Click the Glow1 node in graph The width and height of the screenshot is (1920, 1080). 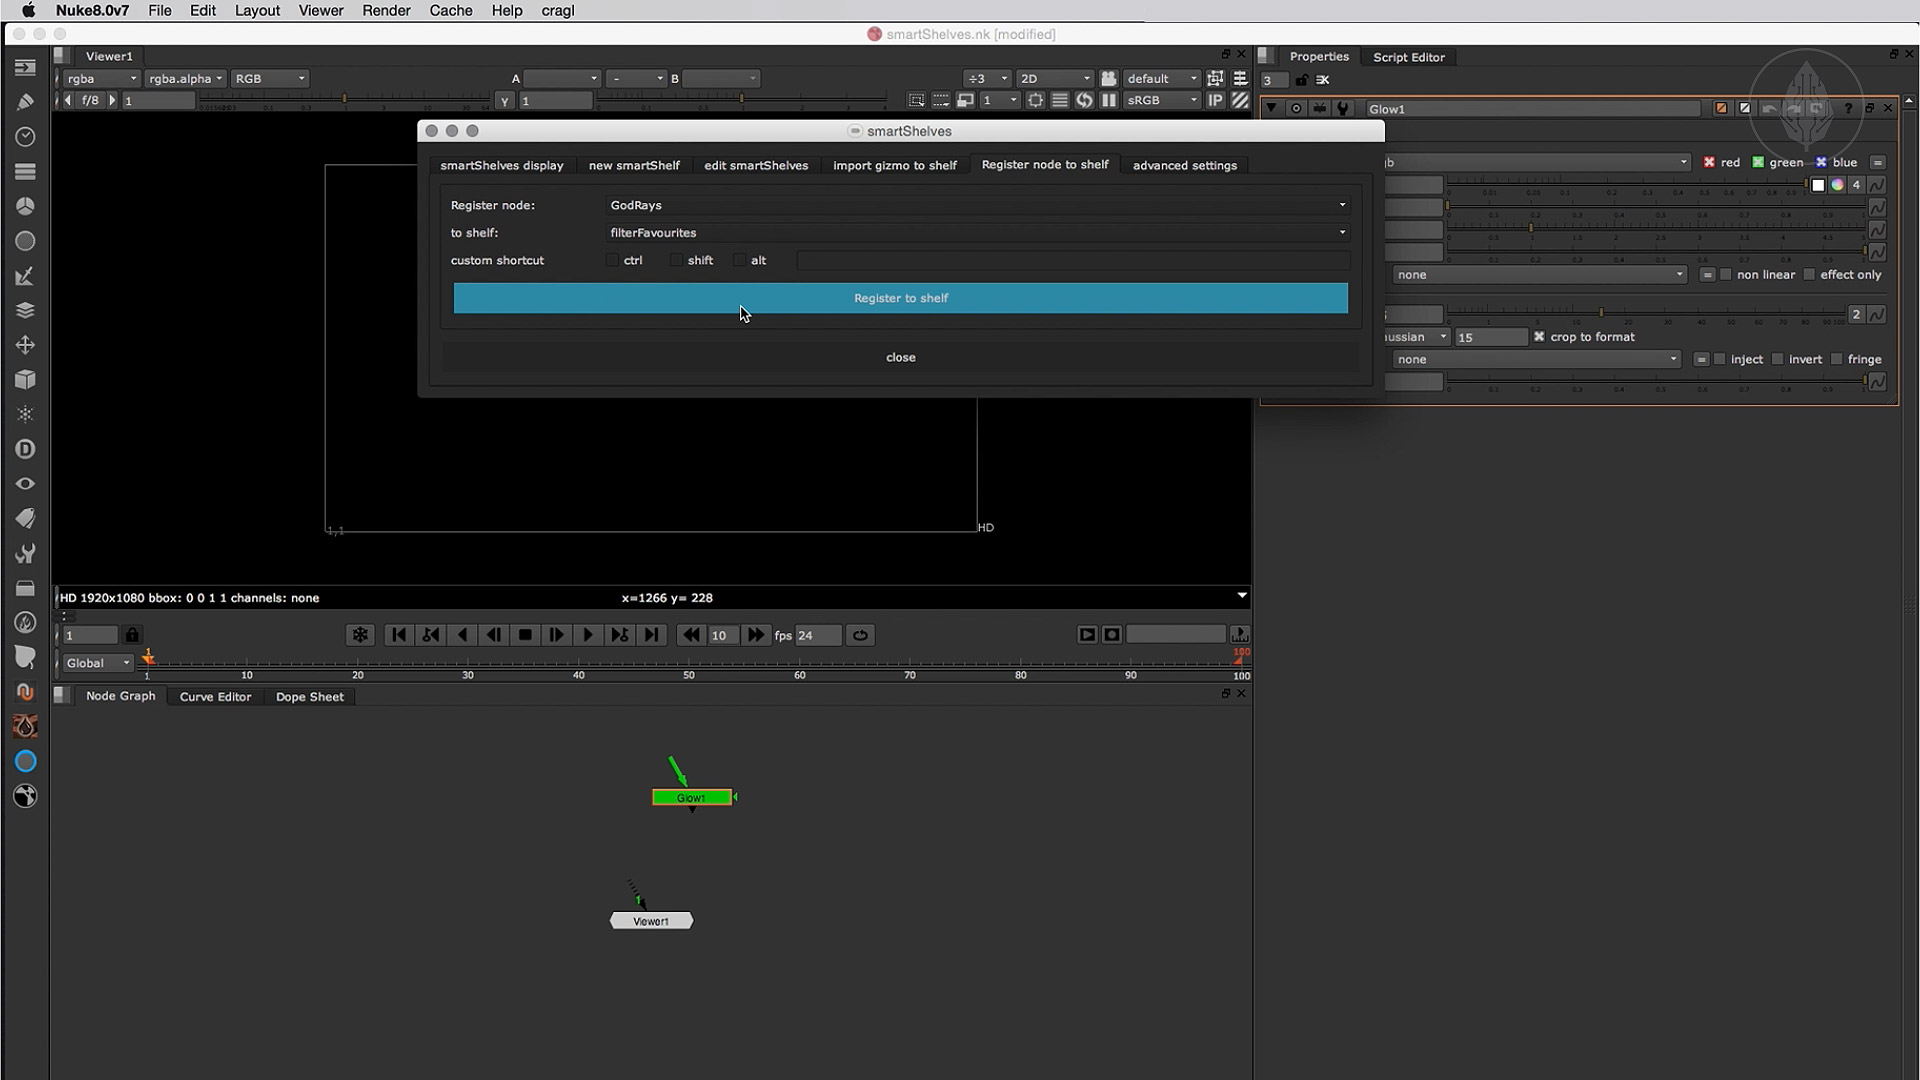[691, 798]
